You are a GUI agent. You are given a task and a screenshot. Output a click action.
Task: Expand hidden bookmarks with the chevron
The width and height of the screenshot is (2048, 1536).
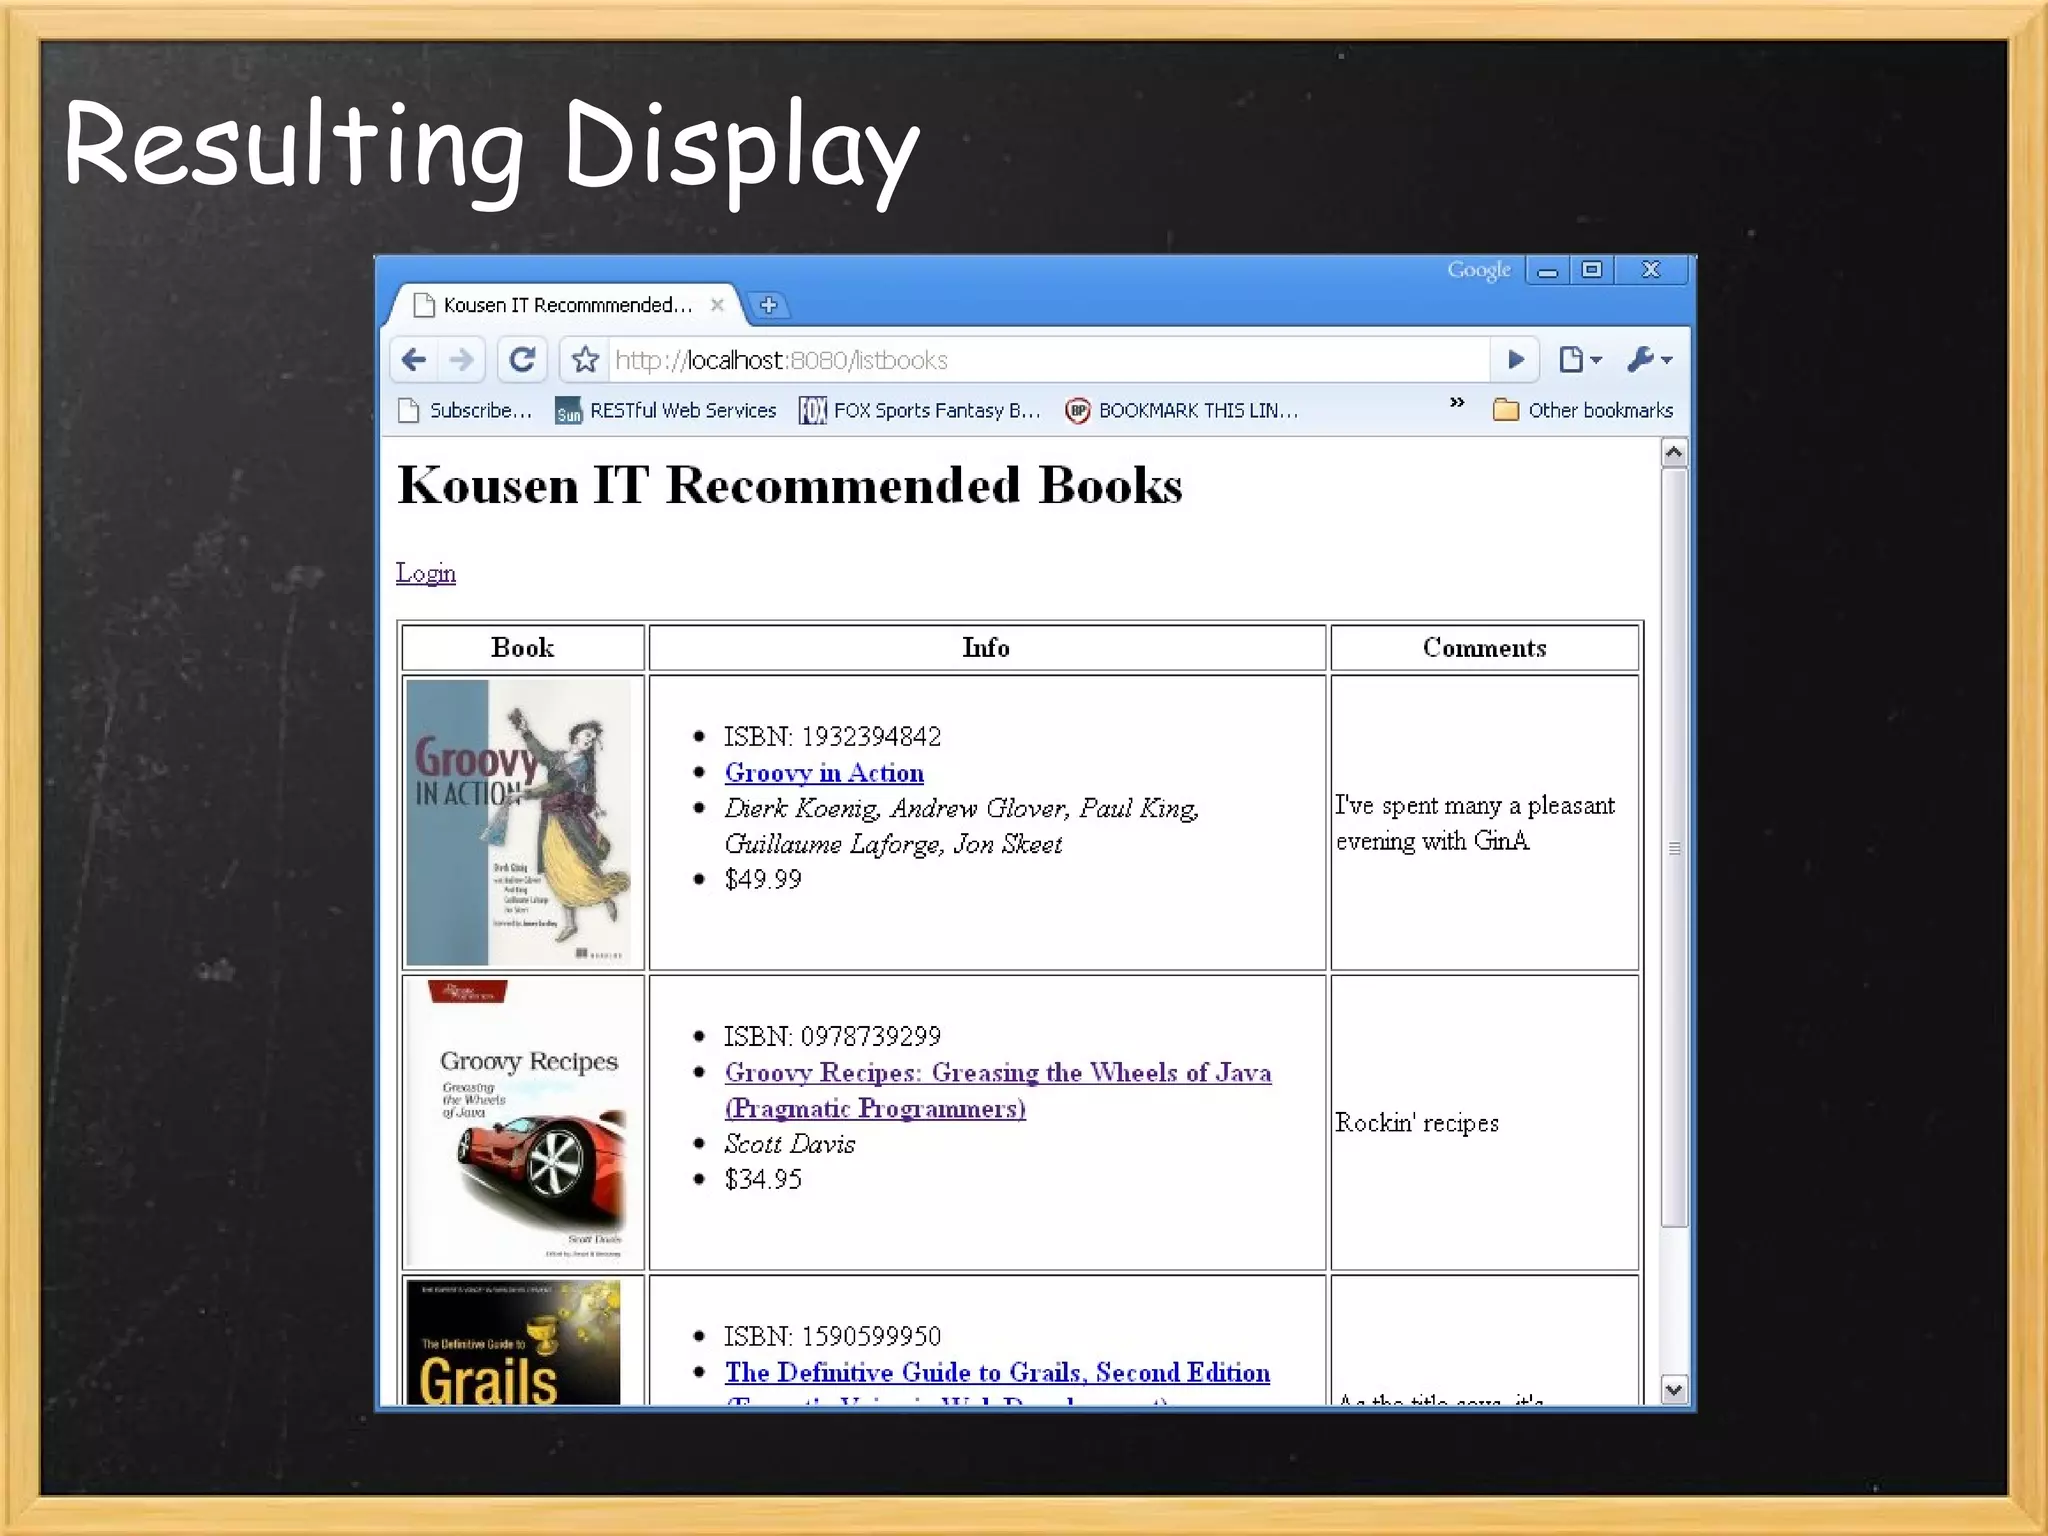click(x=1457, y=402)
